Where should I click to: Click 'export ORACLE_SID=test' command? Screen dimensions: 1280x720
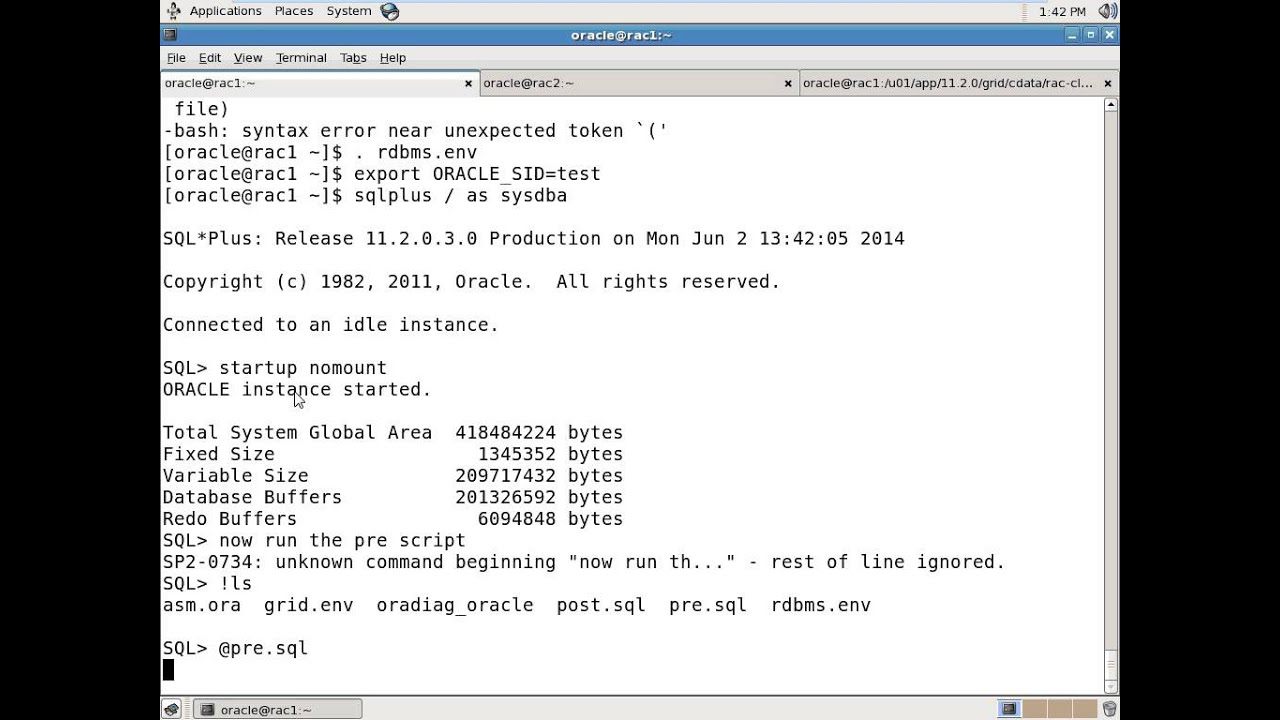477,174
